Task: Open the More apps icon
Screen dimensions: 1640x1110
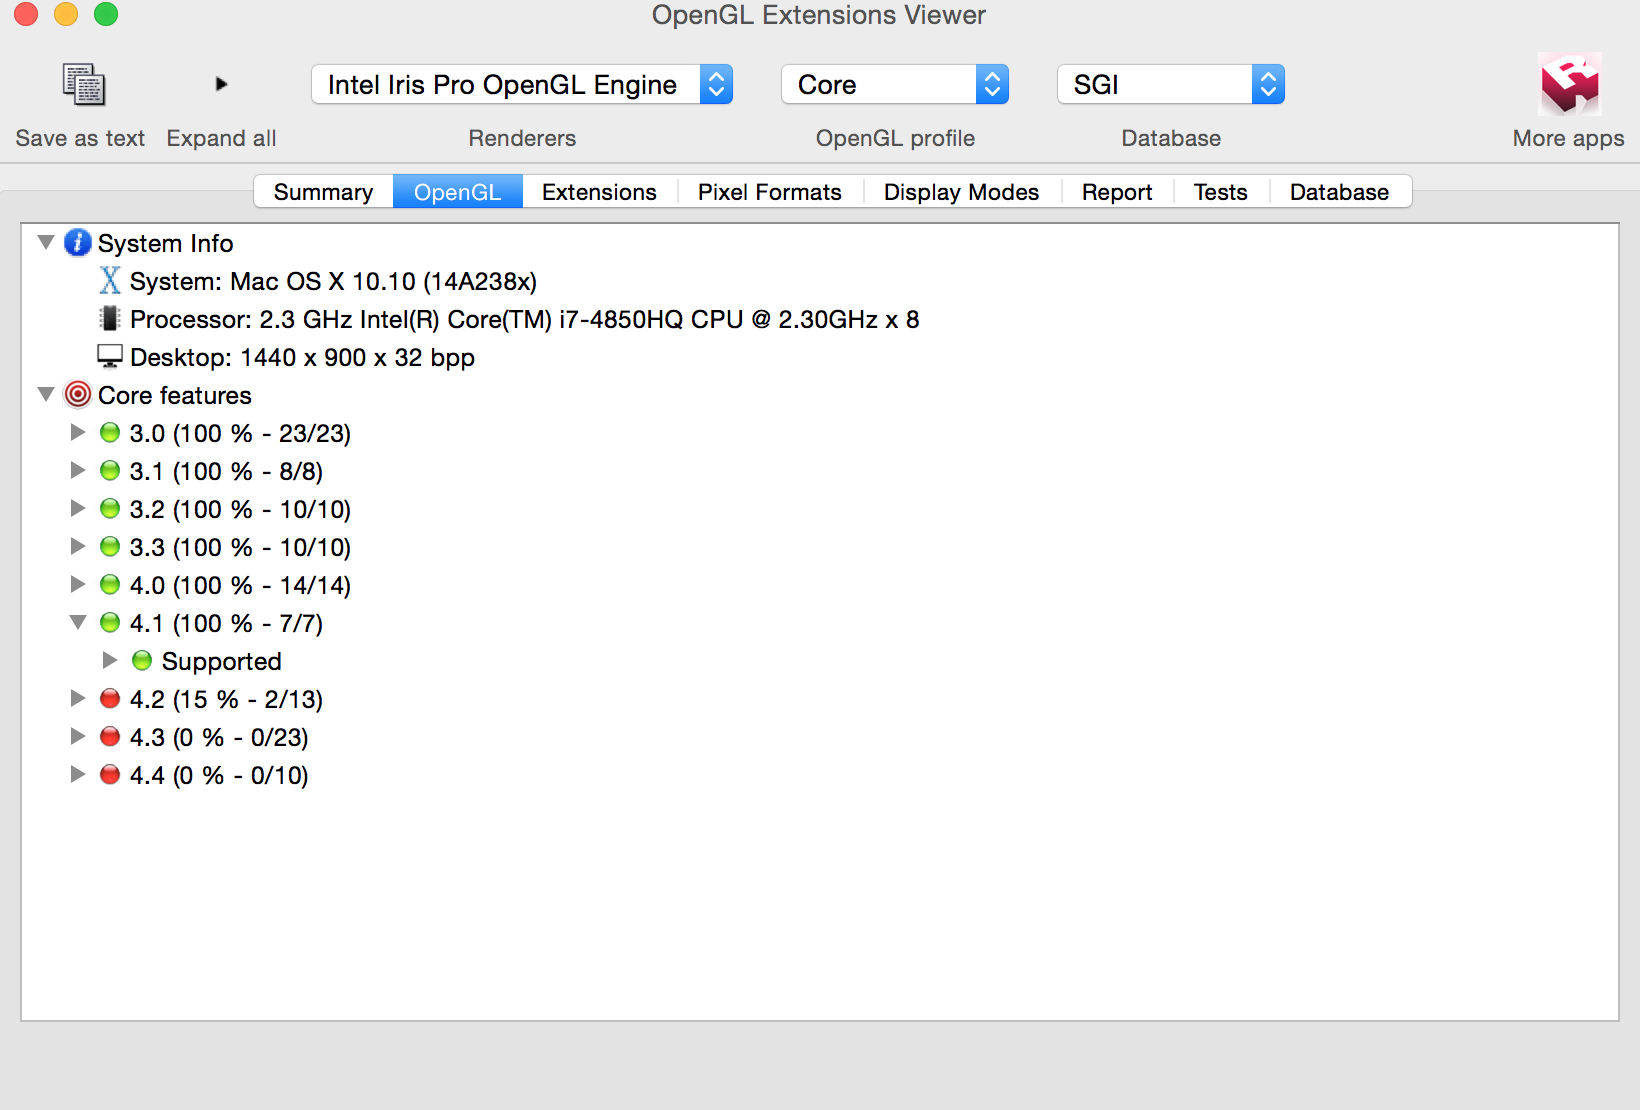Action: coord(1570,84)
